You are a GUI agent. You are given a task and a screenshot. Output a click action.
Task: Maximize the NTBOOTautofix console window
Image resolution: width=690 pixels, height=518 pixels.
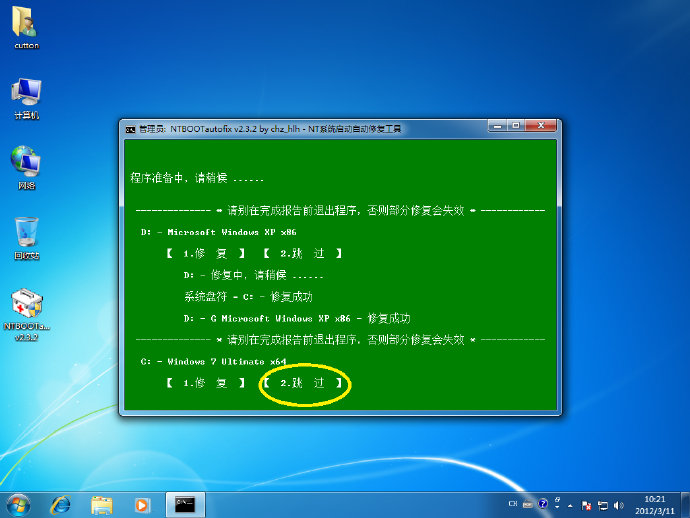pyautogui.click(x=516, y=126)
